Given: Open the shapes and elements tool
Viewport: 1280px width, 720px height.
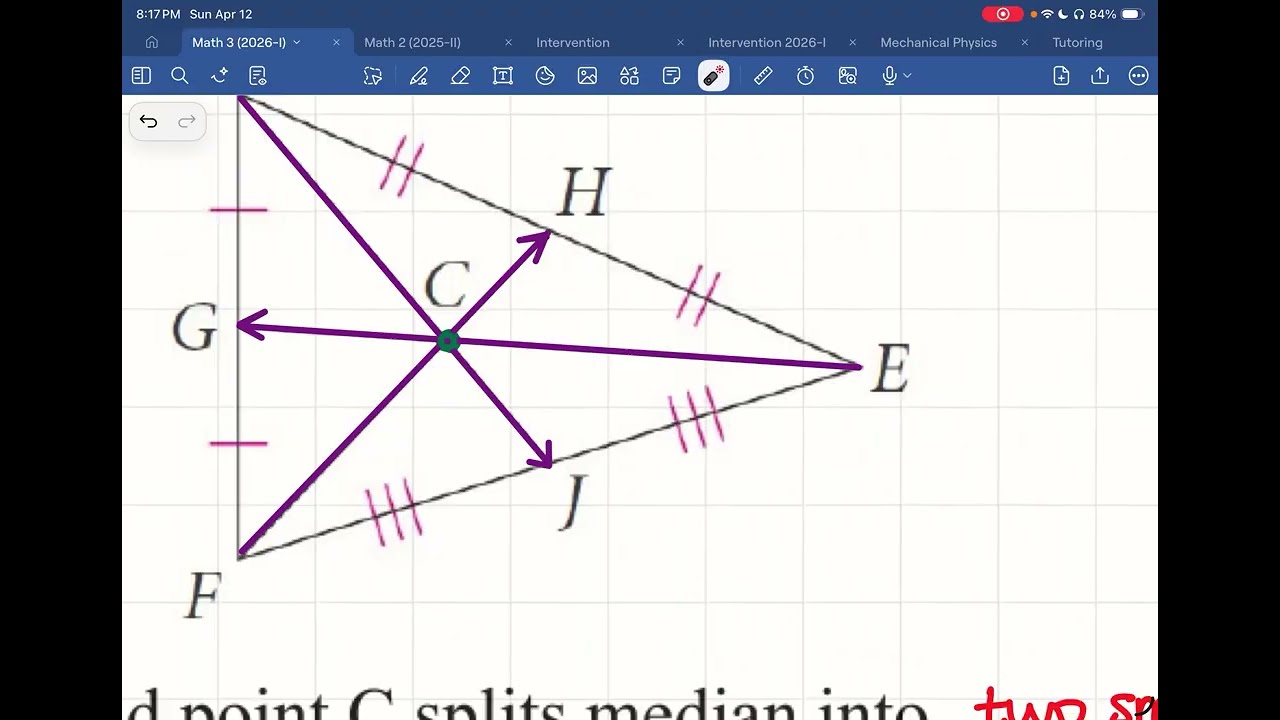Looking at the screenshot, I should [x=629, y=76].
